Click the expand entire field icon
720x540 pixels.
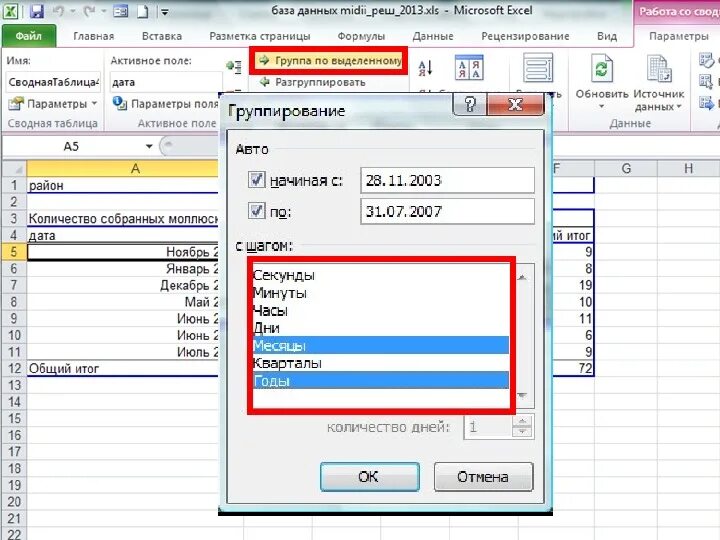[234, 66]
